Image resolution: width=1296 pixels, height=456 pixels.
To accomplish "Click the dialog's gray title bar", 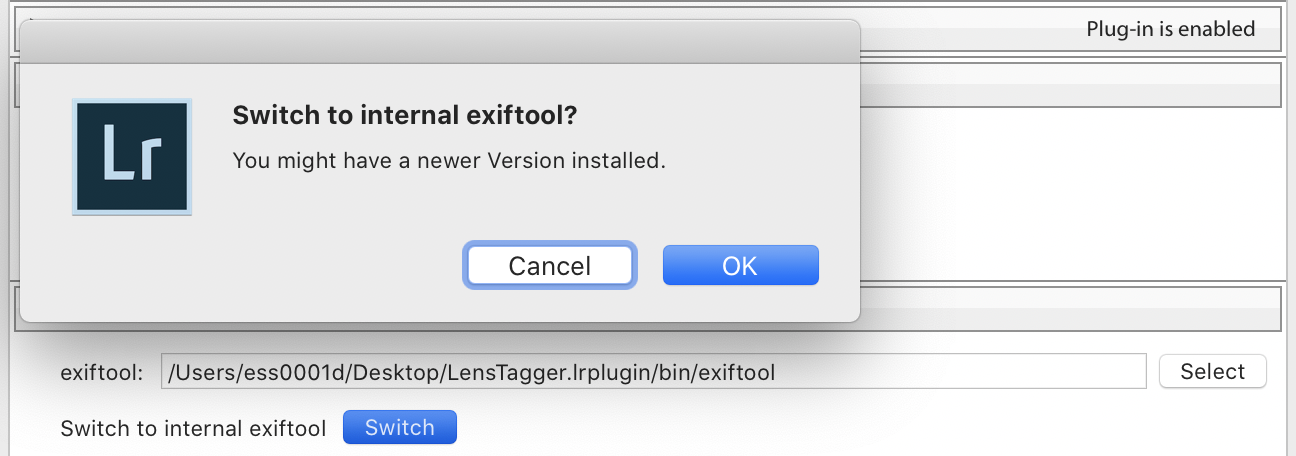I will point(440,42).
